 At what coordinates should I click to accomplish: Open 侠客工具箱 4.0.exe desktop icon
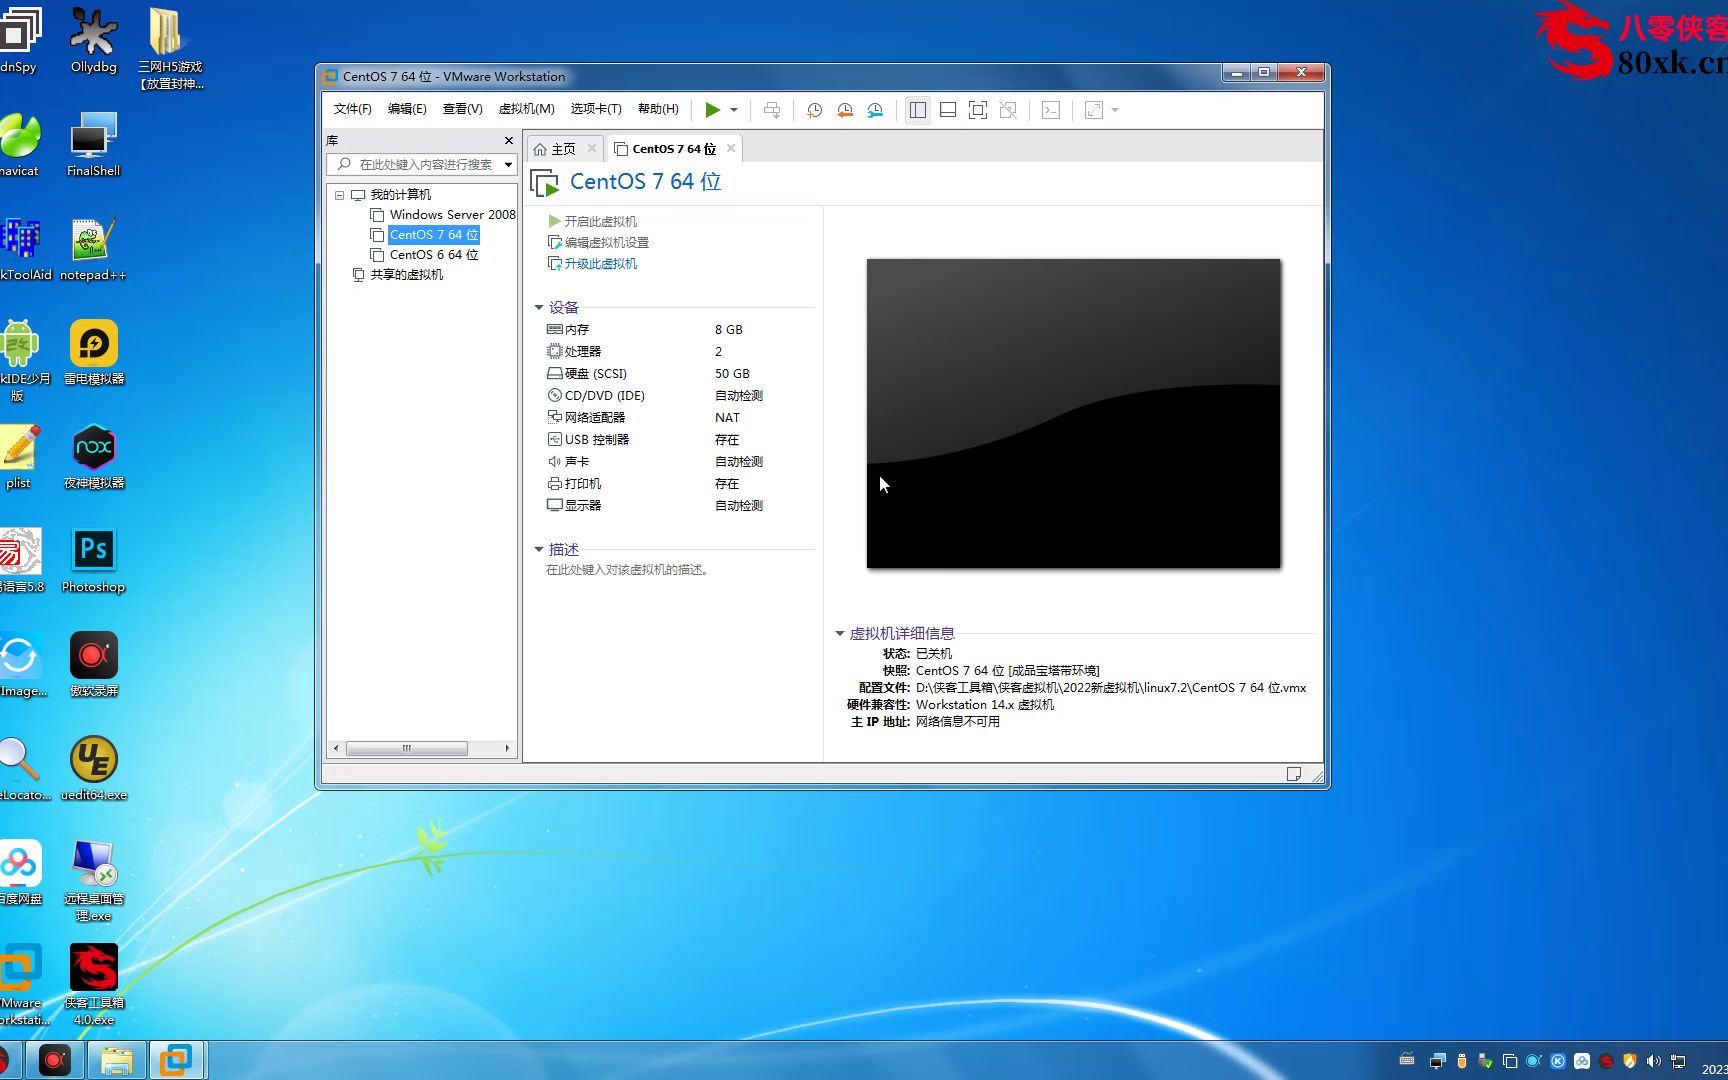[94, 985]
